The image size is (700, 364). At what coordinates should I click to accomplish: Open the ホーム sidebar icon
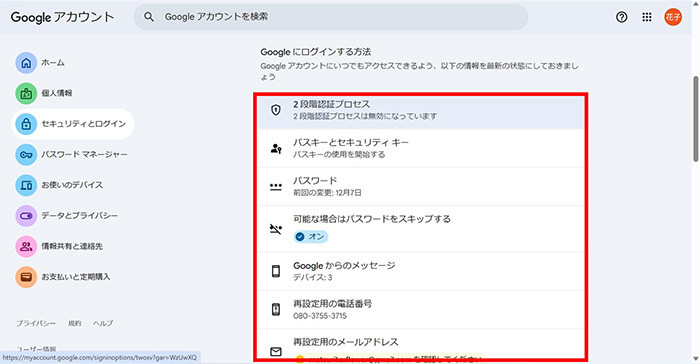click(26, 63)
